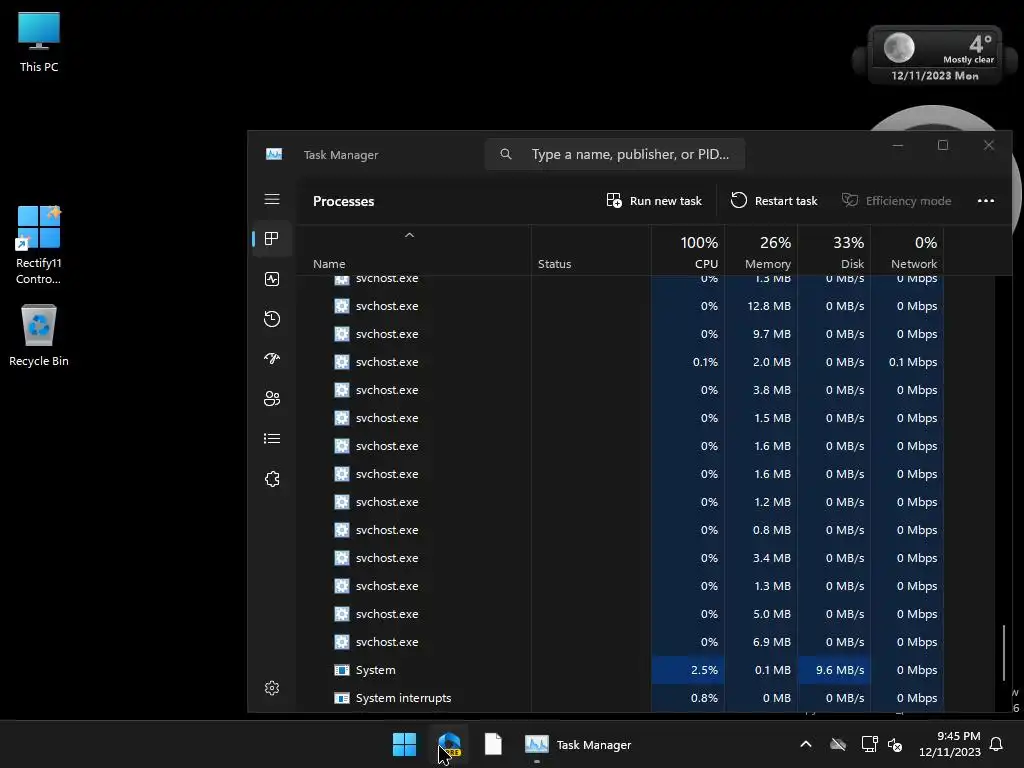Select svchost.exe row using 6.9 MB memory
This screenshot has width=1024, height=768.
pyautogui.click(x=620, y=643)
